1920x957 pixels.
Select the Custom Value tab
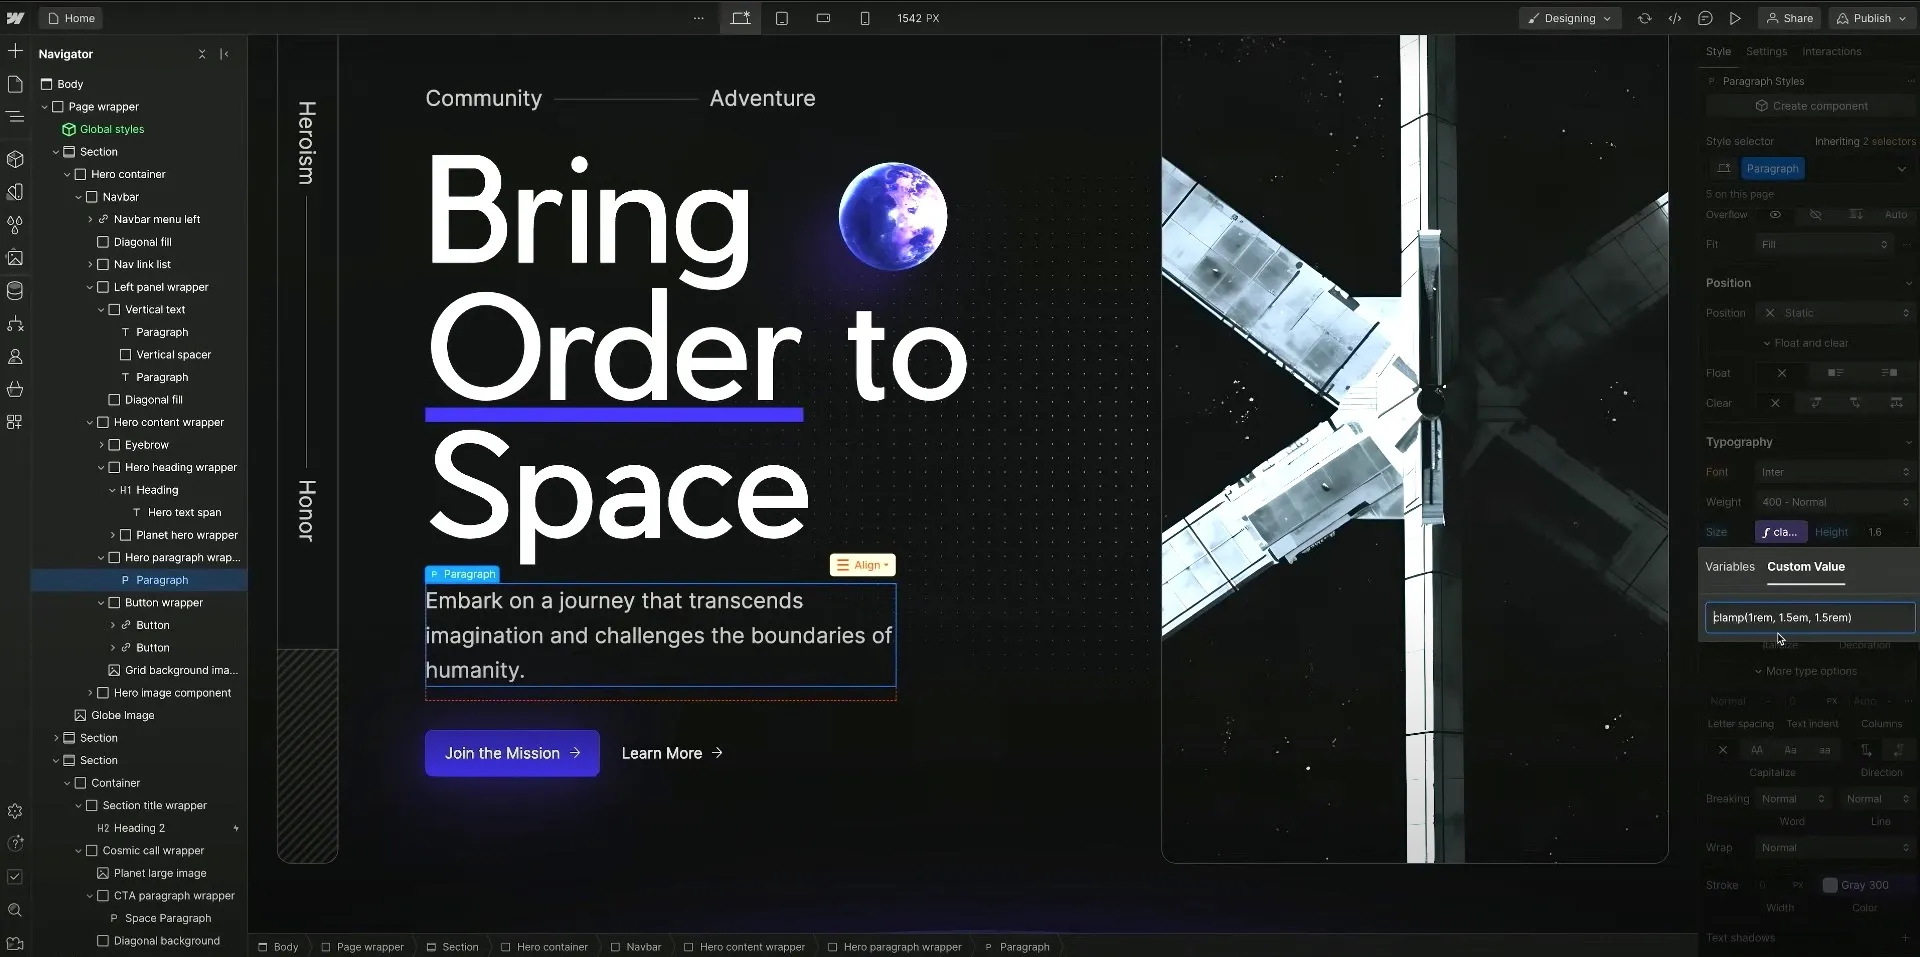[1805, 566]
